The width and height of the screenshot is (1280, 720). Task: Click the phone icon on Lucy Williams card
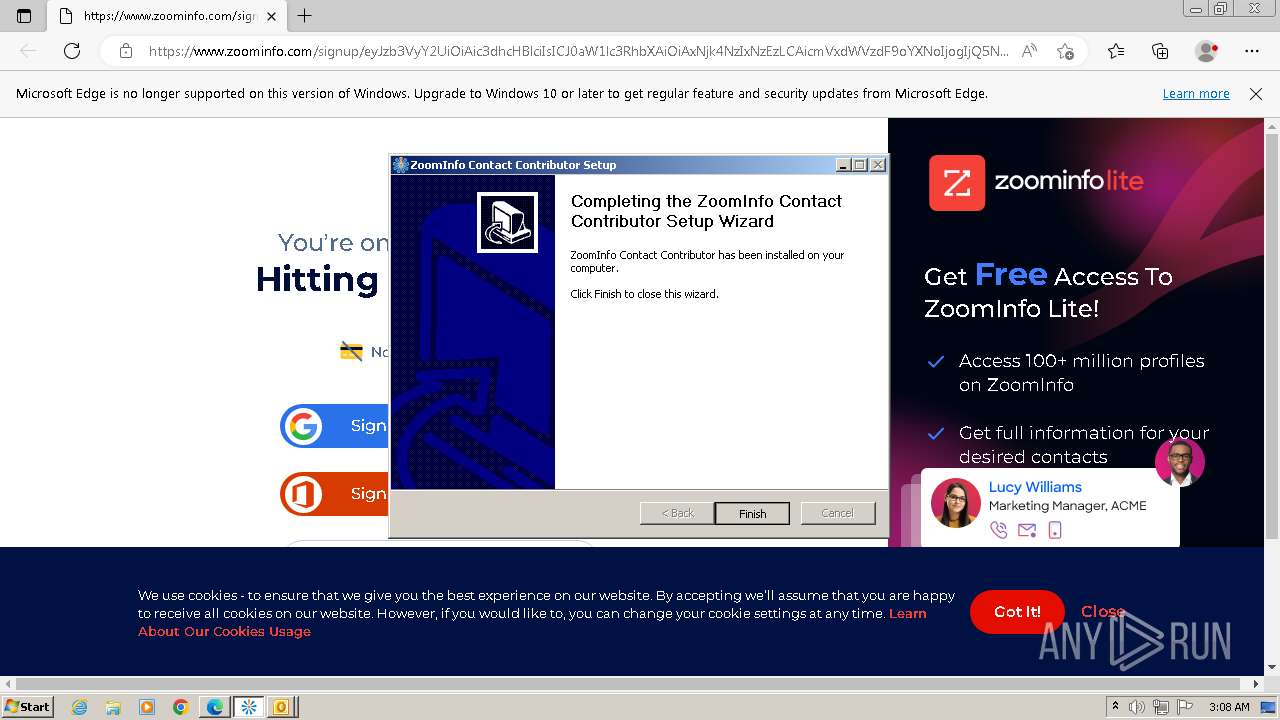coord(998,530)
